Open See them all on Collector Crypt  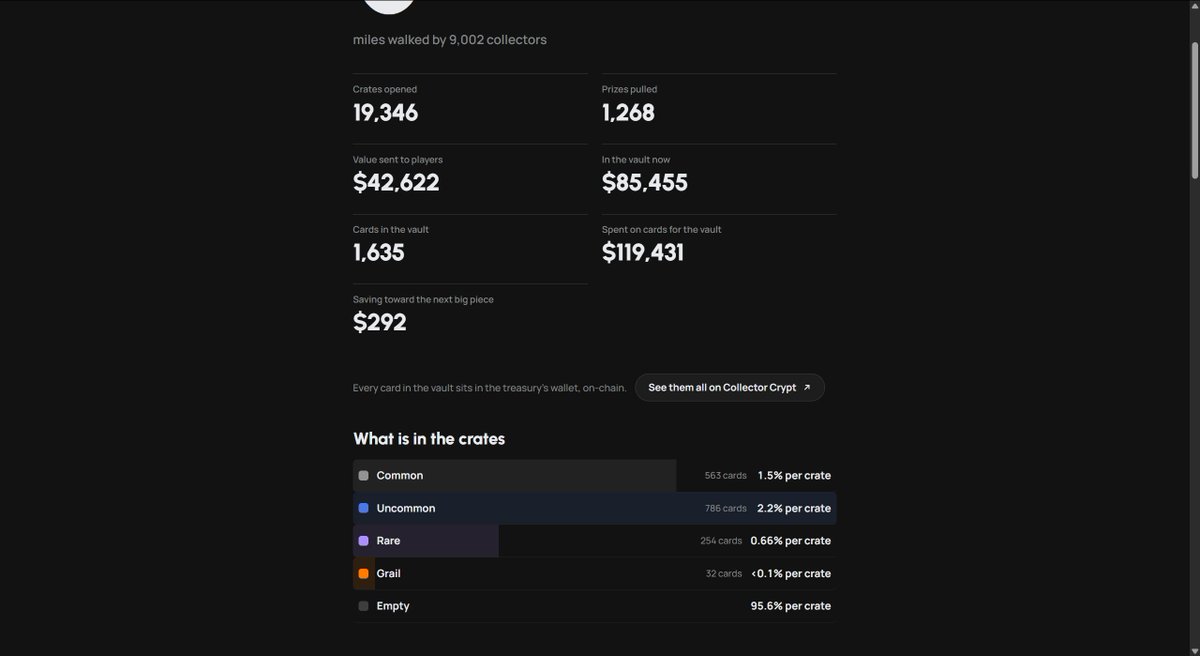pos(729,387)
